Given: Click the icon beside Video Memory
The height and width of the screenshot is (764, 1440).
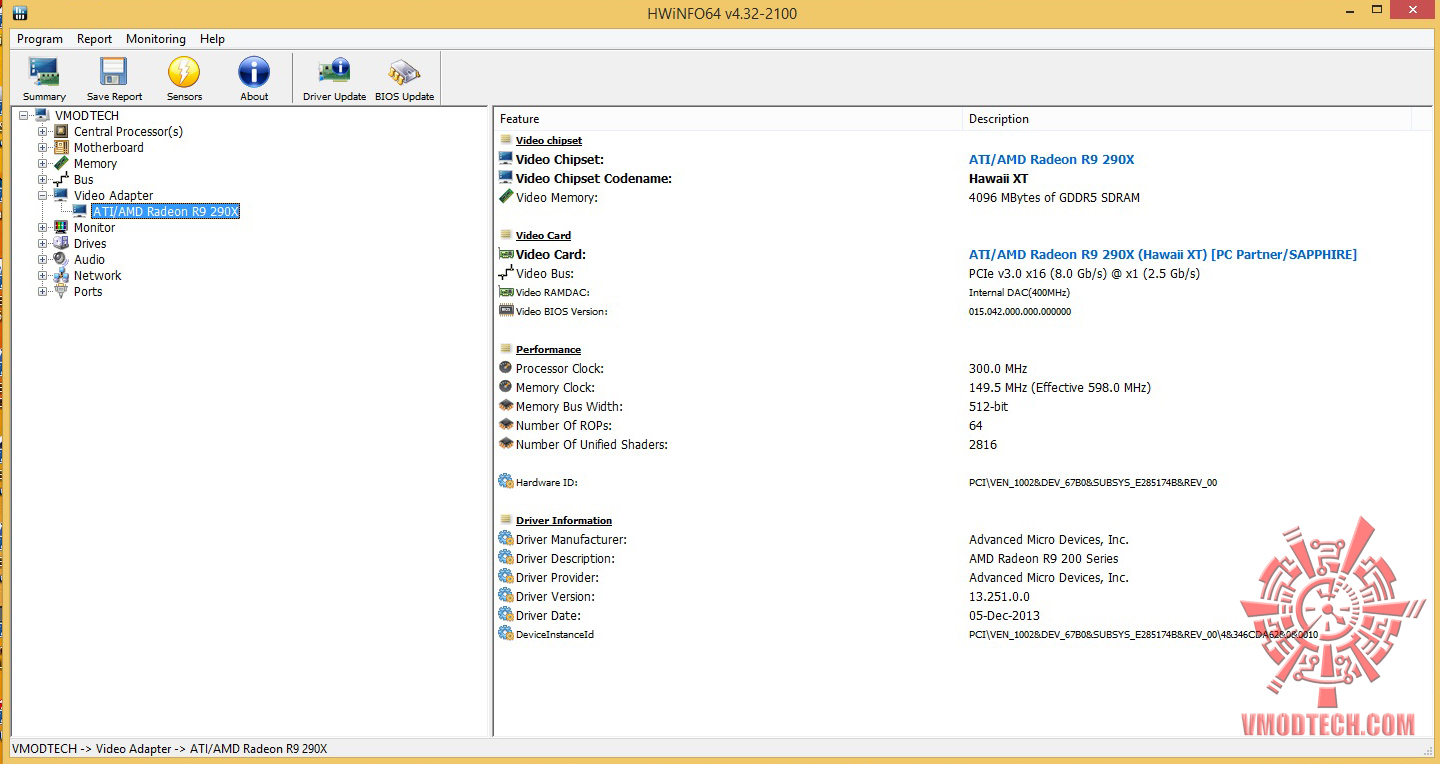Looking at the screenshot, I should (506, 197).
